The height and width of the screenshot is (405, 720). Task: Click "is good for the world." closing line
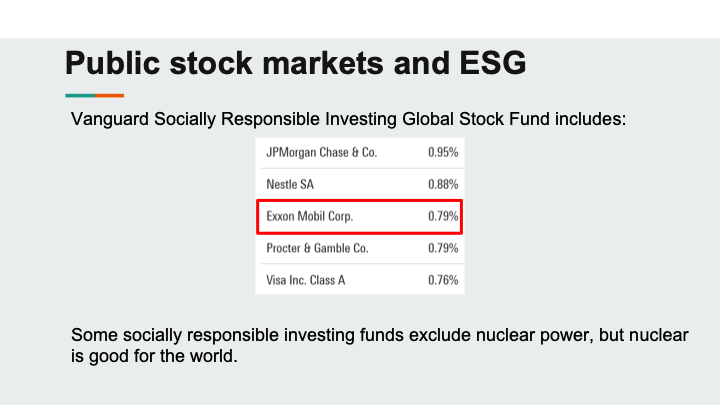[x=154, y=356]
